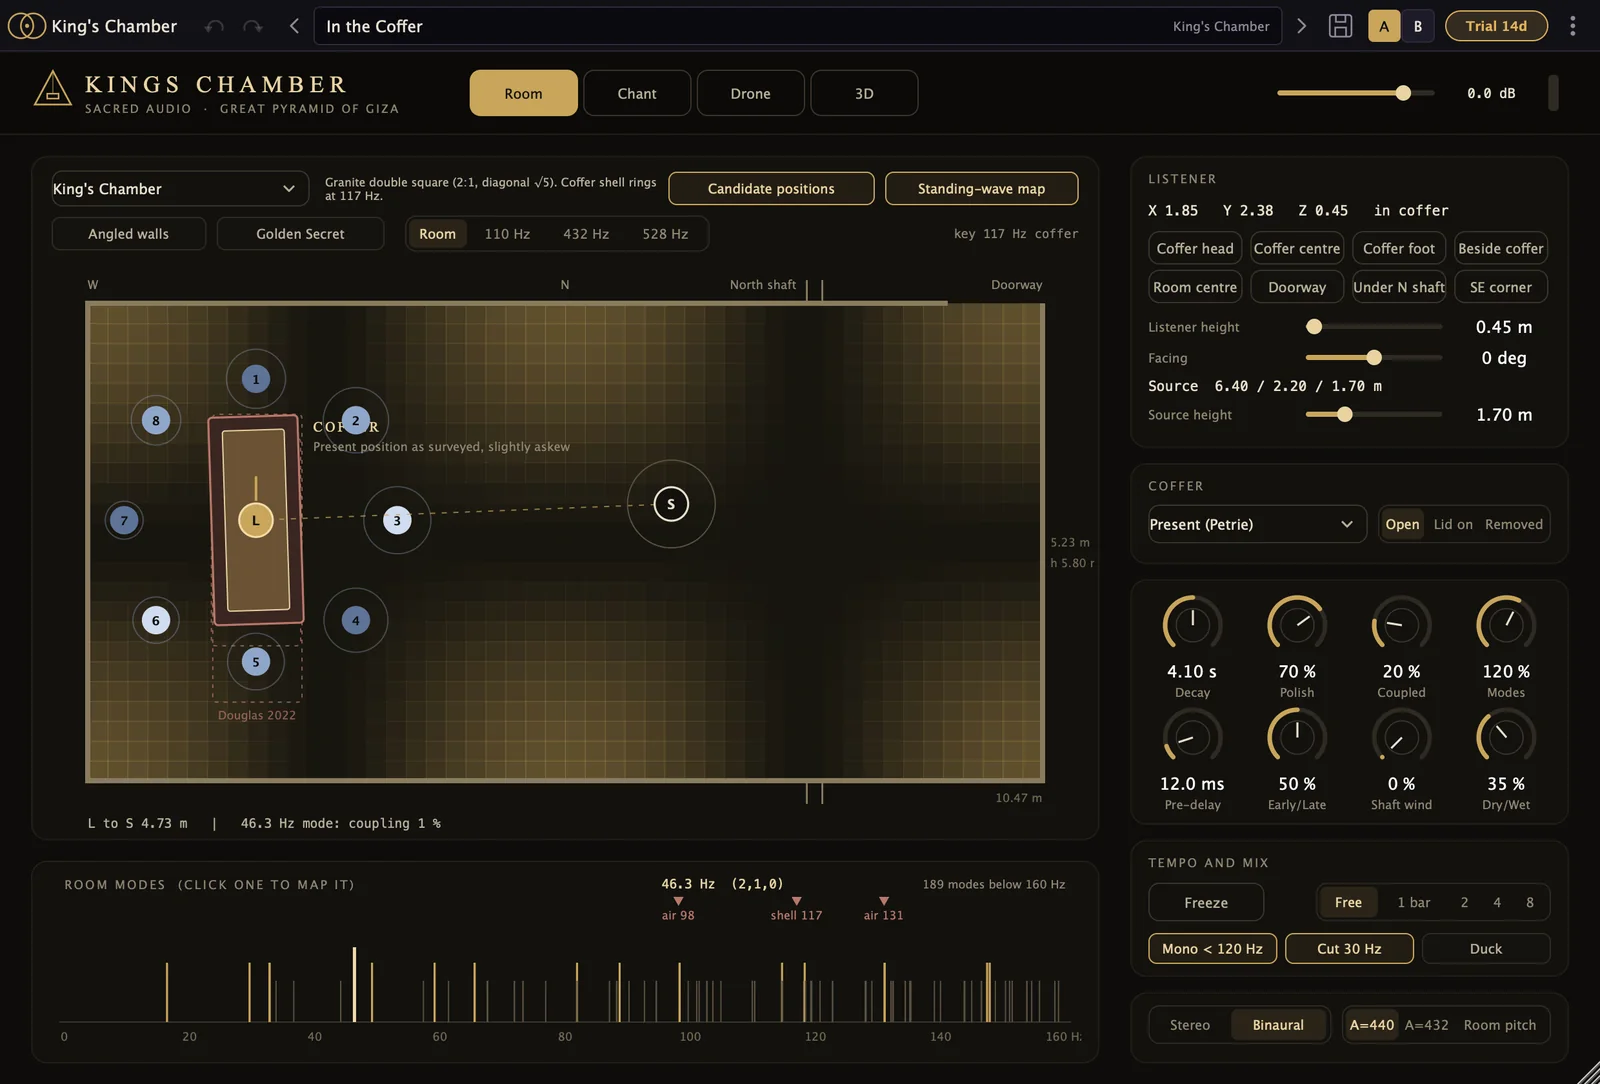1600x1084 pixels.
Task: Open the Room tab
Action: (523, 93)
